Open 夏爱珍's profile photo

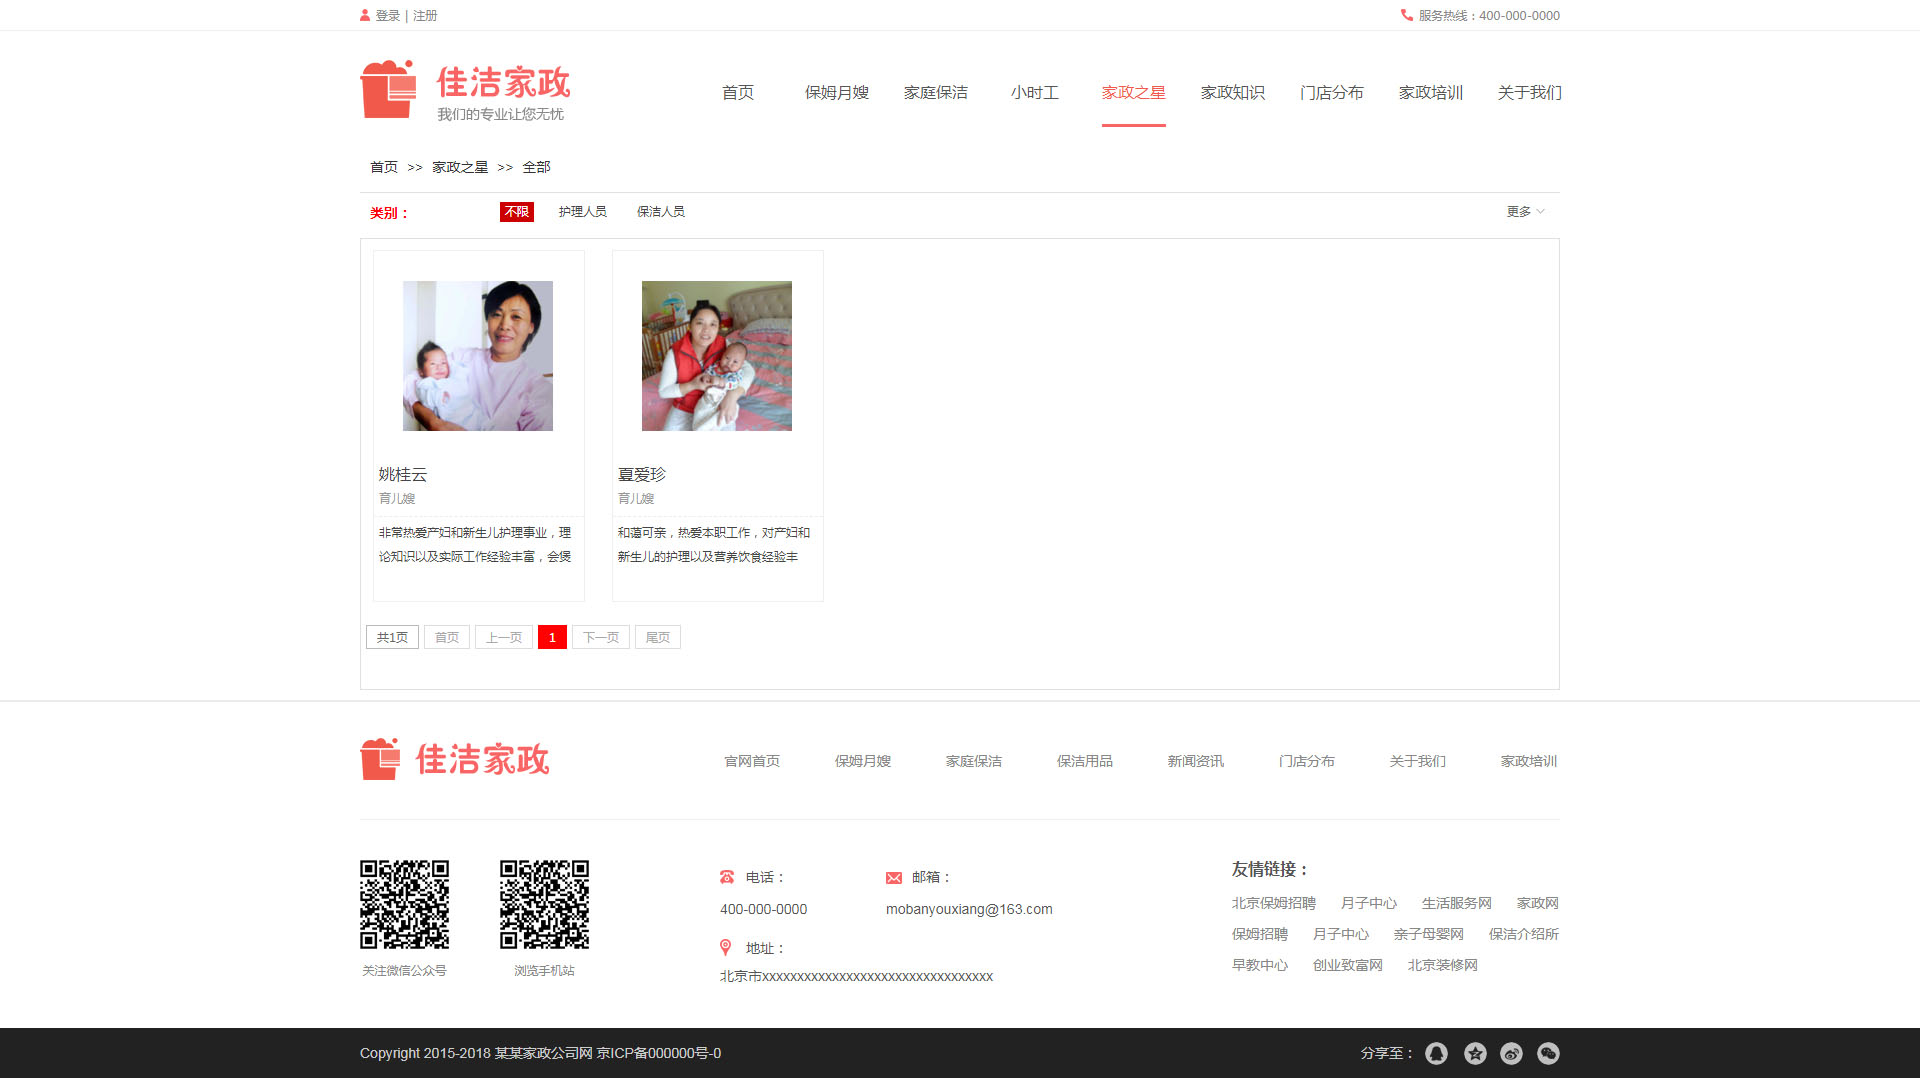(717, 356)
